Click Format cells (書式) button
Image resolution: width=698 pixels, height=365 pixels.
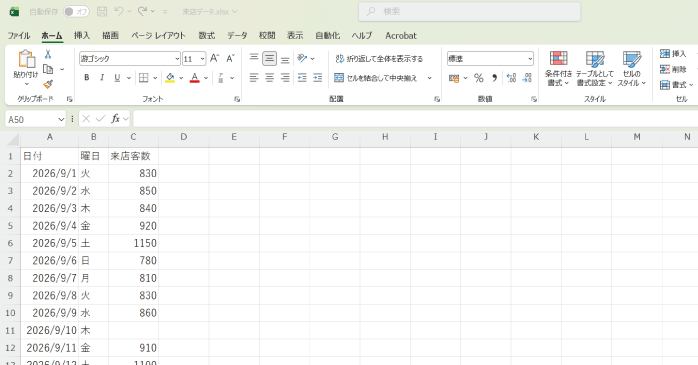(x=676, y=85)
